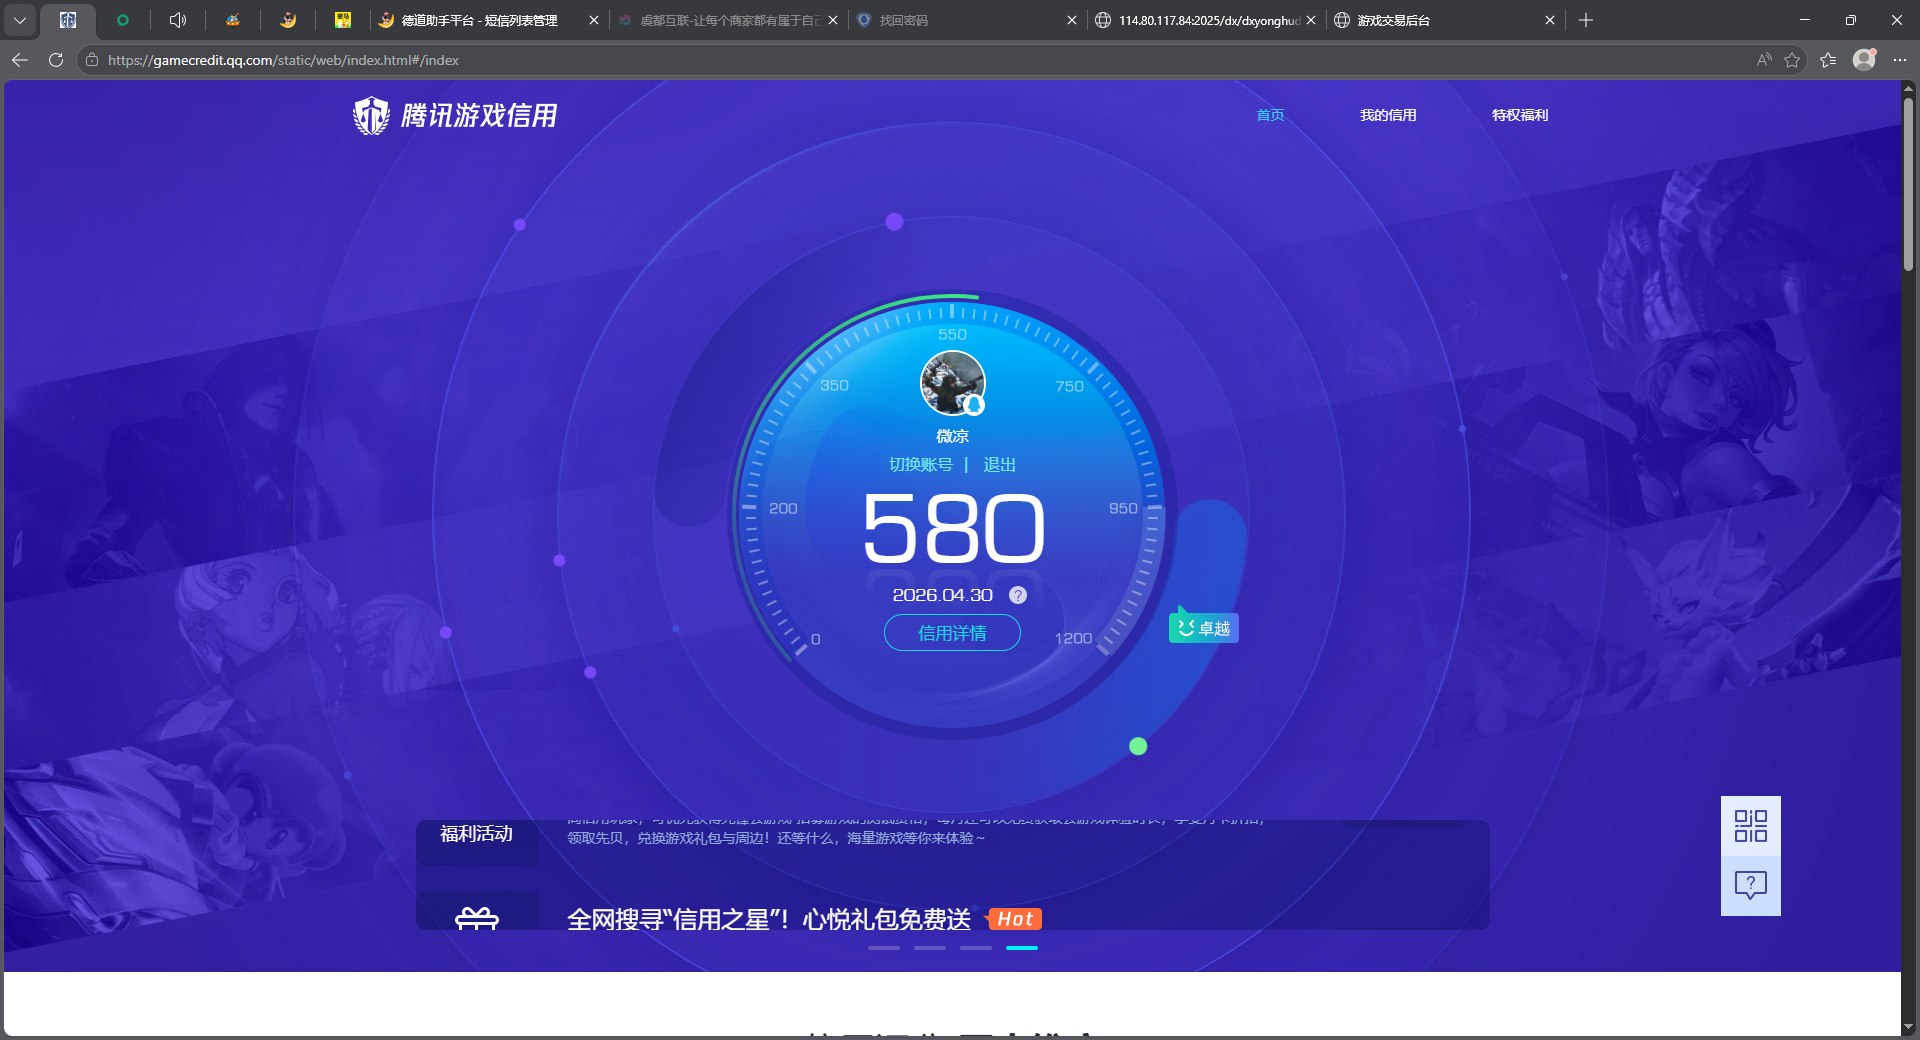This screenshot has height=1040, width=1920.
Task: Add this page to favorites
Action: pyautogui.click(x=1792, y=60)
